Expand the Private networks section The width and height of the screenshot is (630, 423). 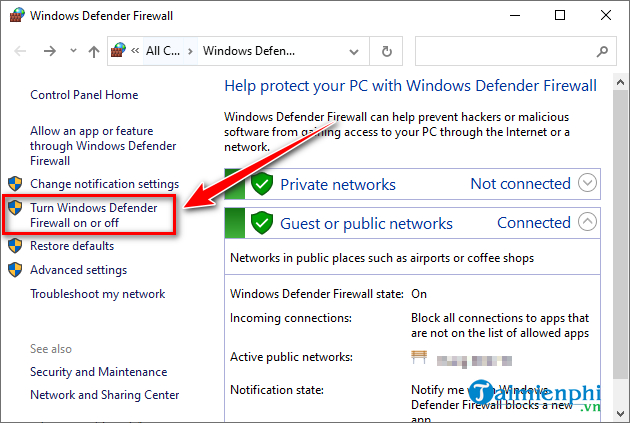click(x=588, y=183)
